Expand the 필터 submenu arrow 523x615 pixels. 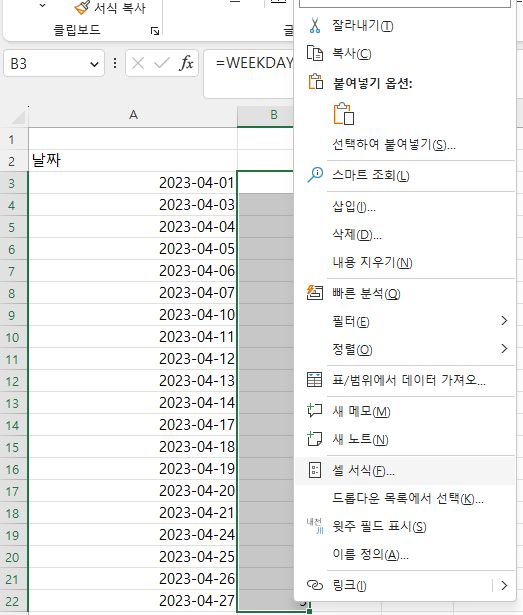tap(505, 321)
